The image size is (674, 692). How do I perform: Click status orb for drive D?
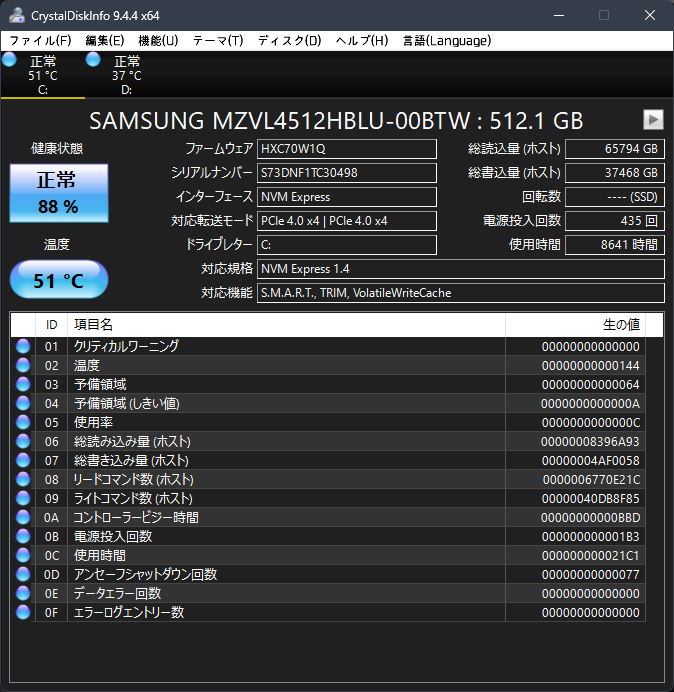[93, 60]
